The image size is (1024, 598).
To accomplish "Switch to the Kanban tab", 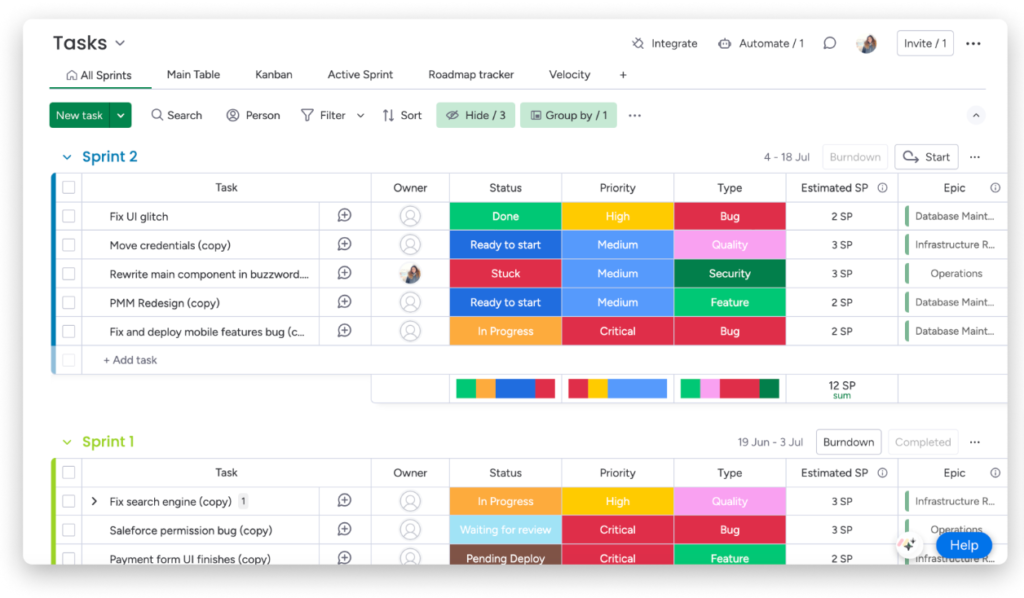I will click(273, 74).
